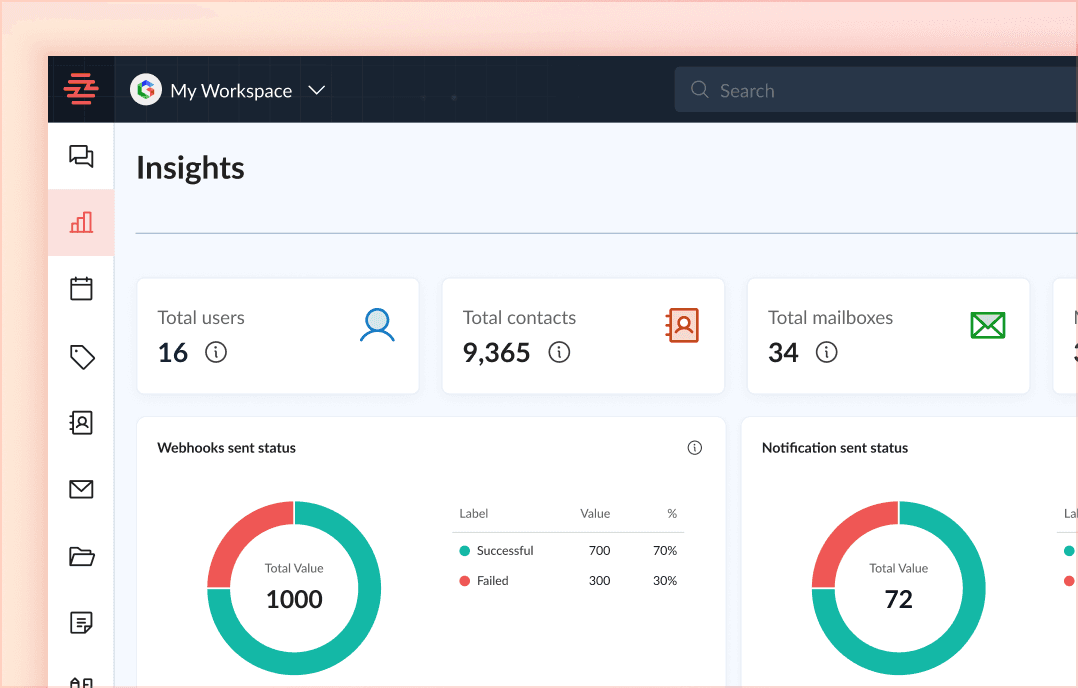The width and height of the screenshot is (1078, 688).
Task: Click the Total mailboxes label
Action: pos(830,318)
